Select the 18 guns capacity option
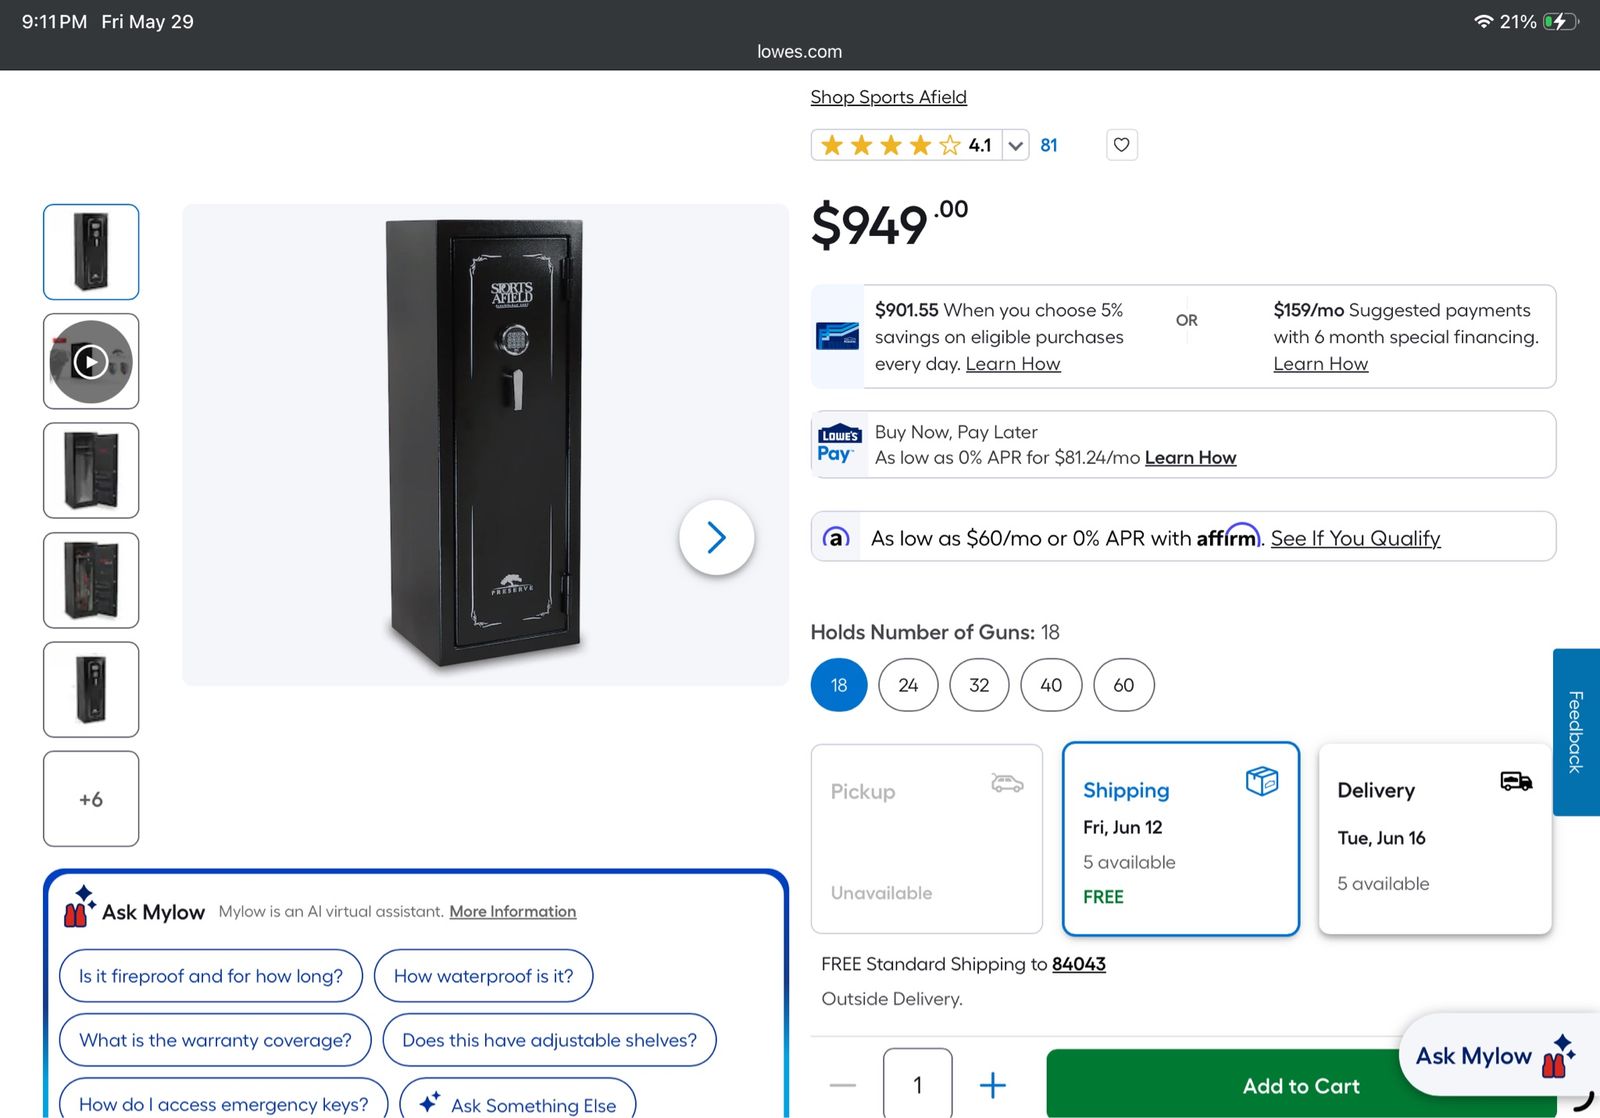This screenshot has width=1600, height=1118. [839, 685]
